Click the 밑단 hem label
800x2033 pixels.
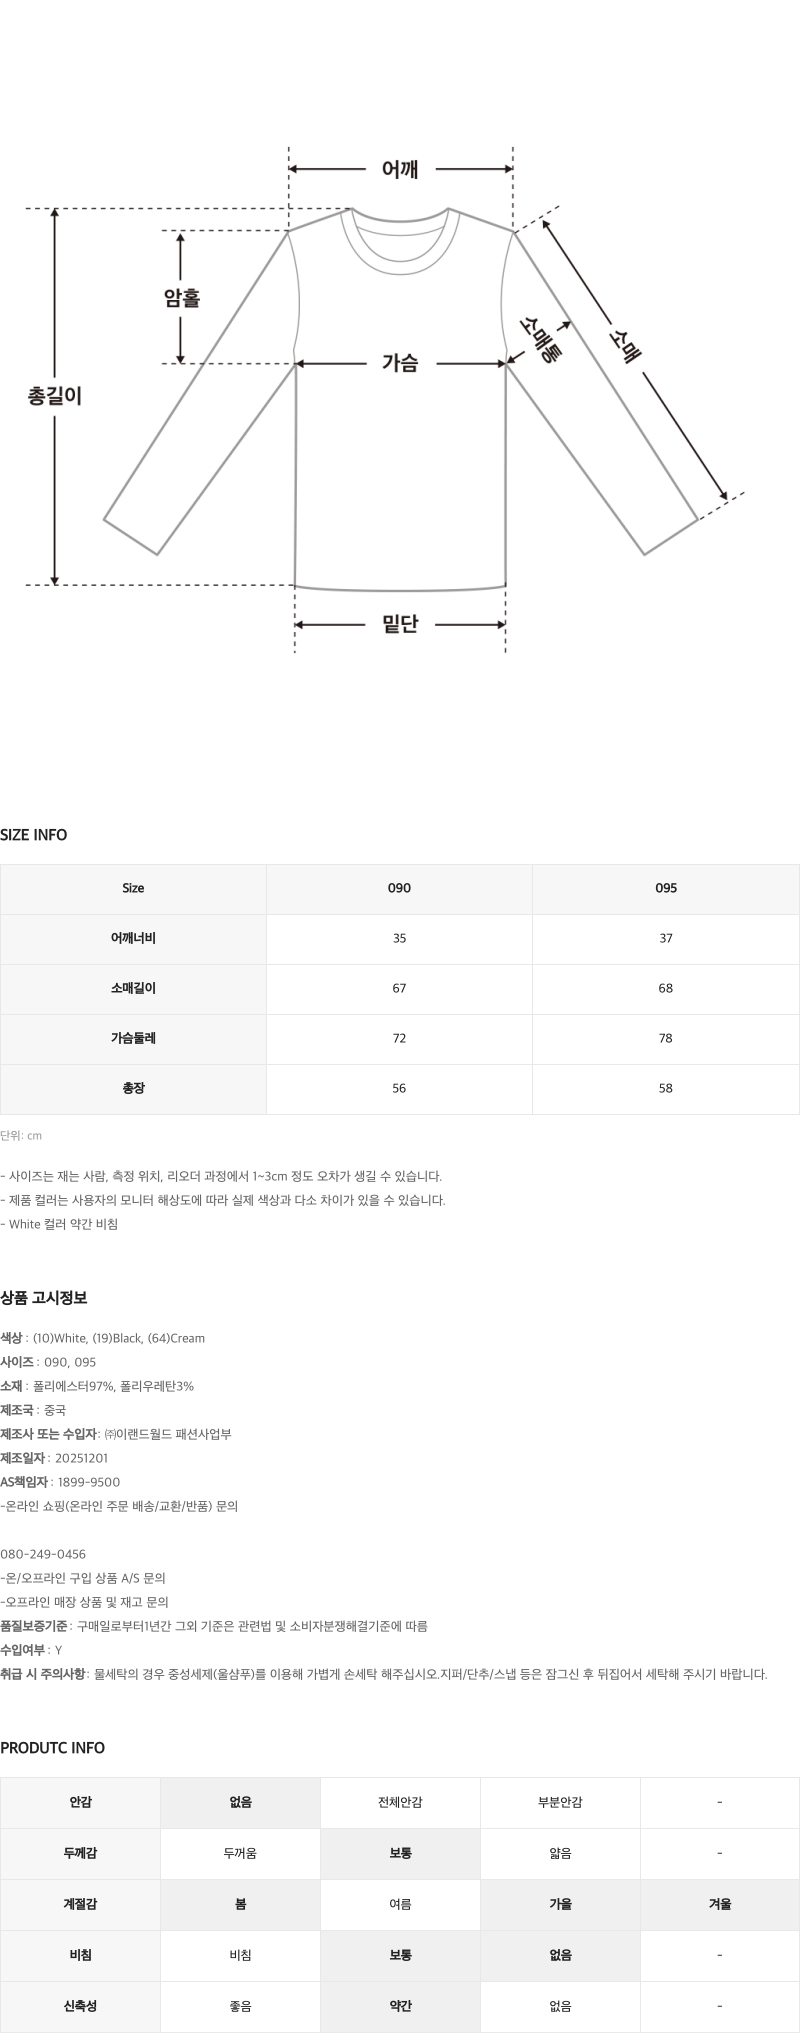(x=400, y=625)
